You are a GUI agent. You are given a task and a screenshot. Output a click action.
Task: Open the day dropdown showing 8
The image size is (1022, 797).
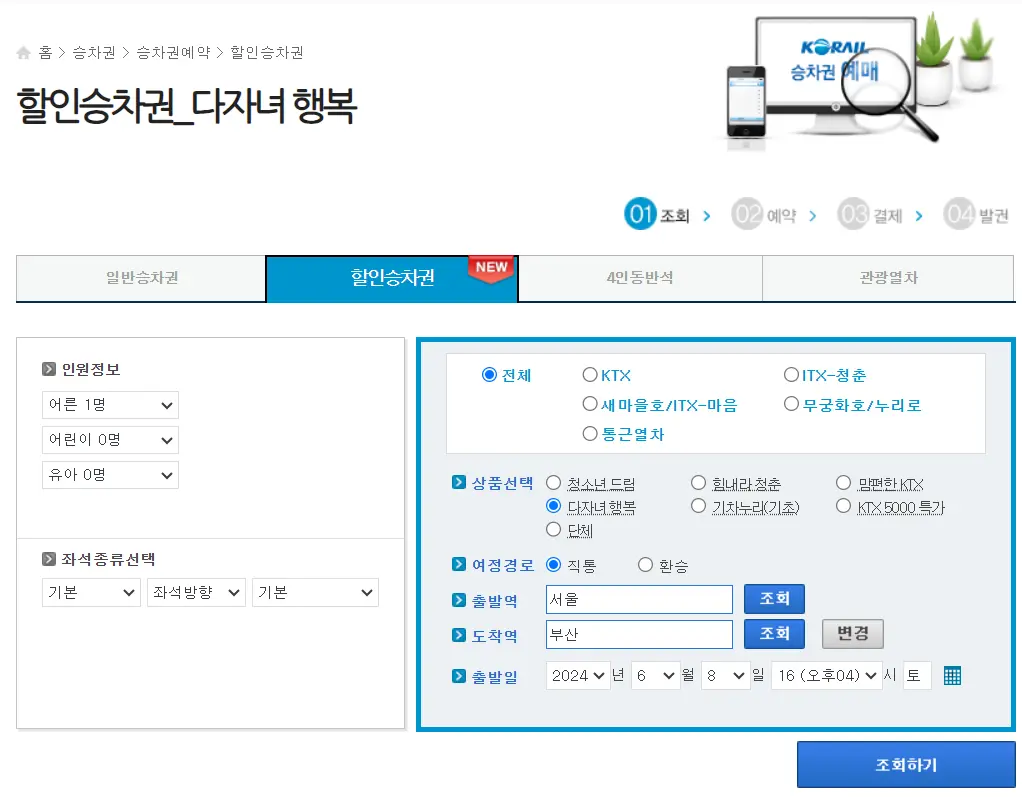(x=726, y=676)
